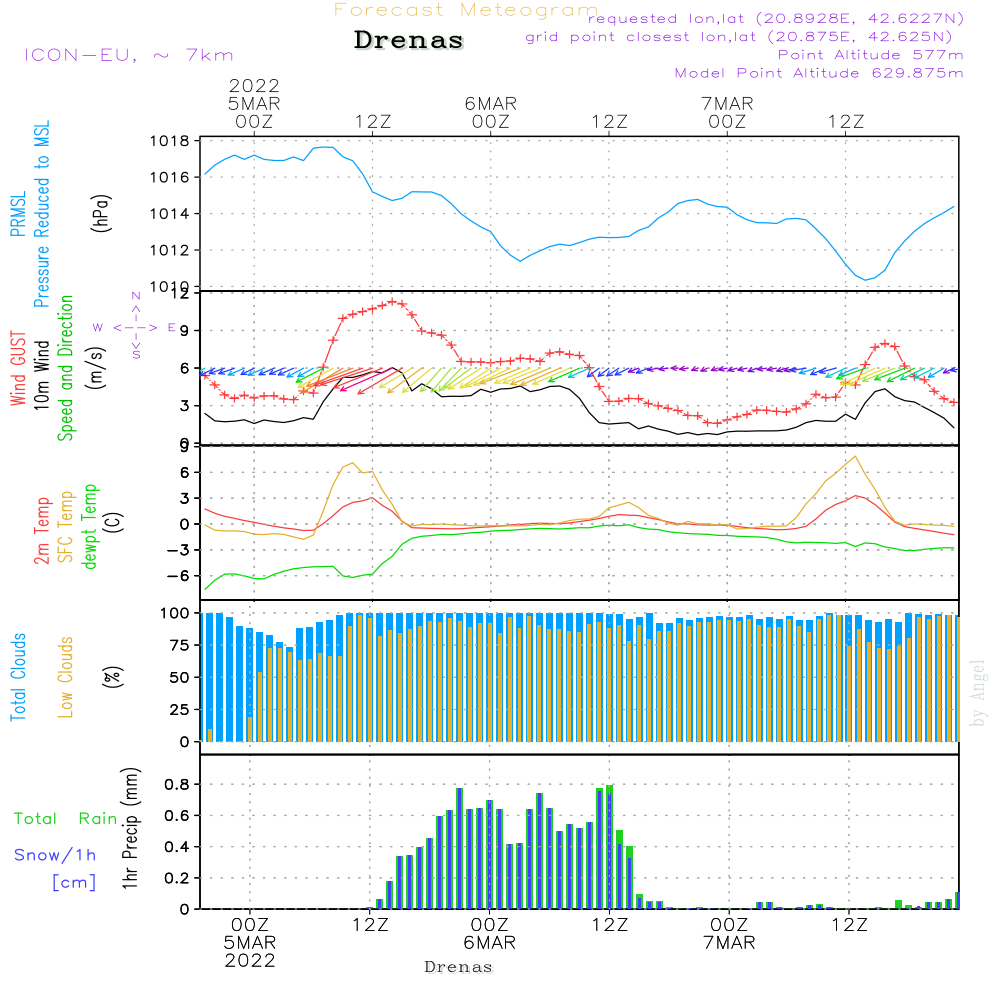This screenshot has width=1000, height=1000.
Task: Click the 'Drenas' chart title
Action: pyautogui.click(x=408, y=40)
